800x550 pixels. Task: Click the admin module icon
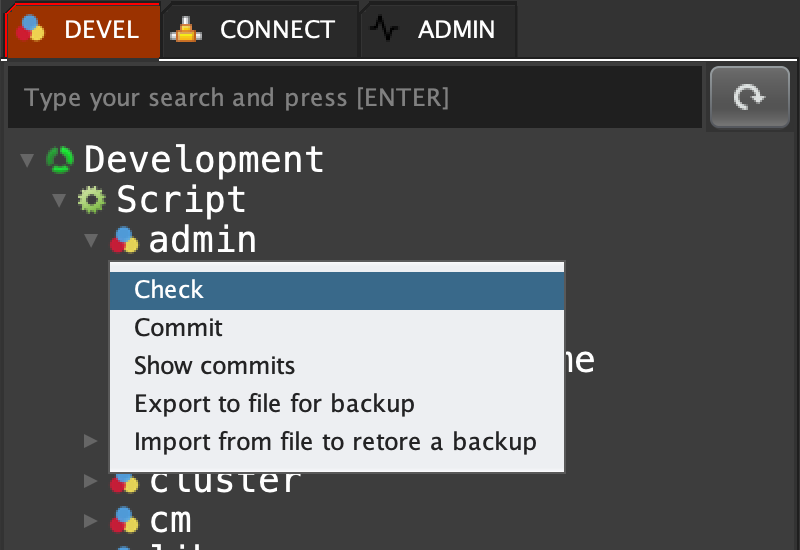coord(124,240)
